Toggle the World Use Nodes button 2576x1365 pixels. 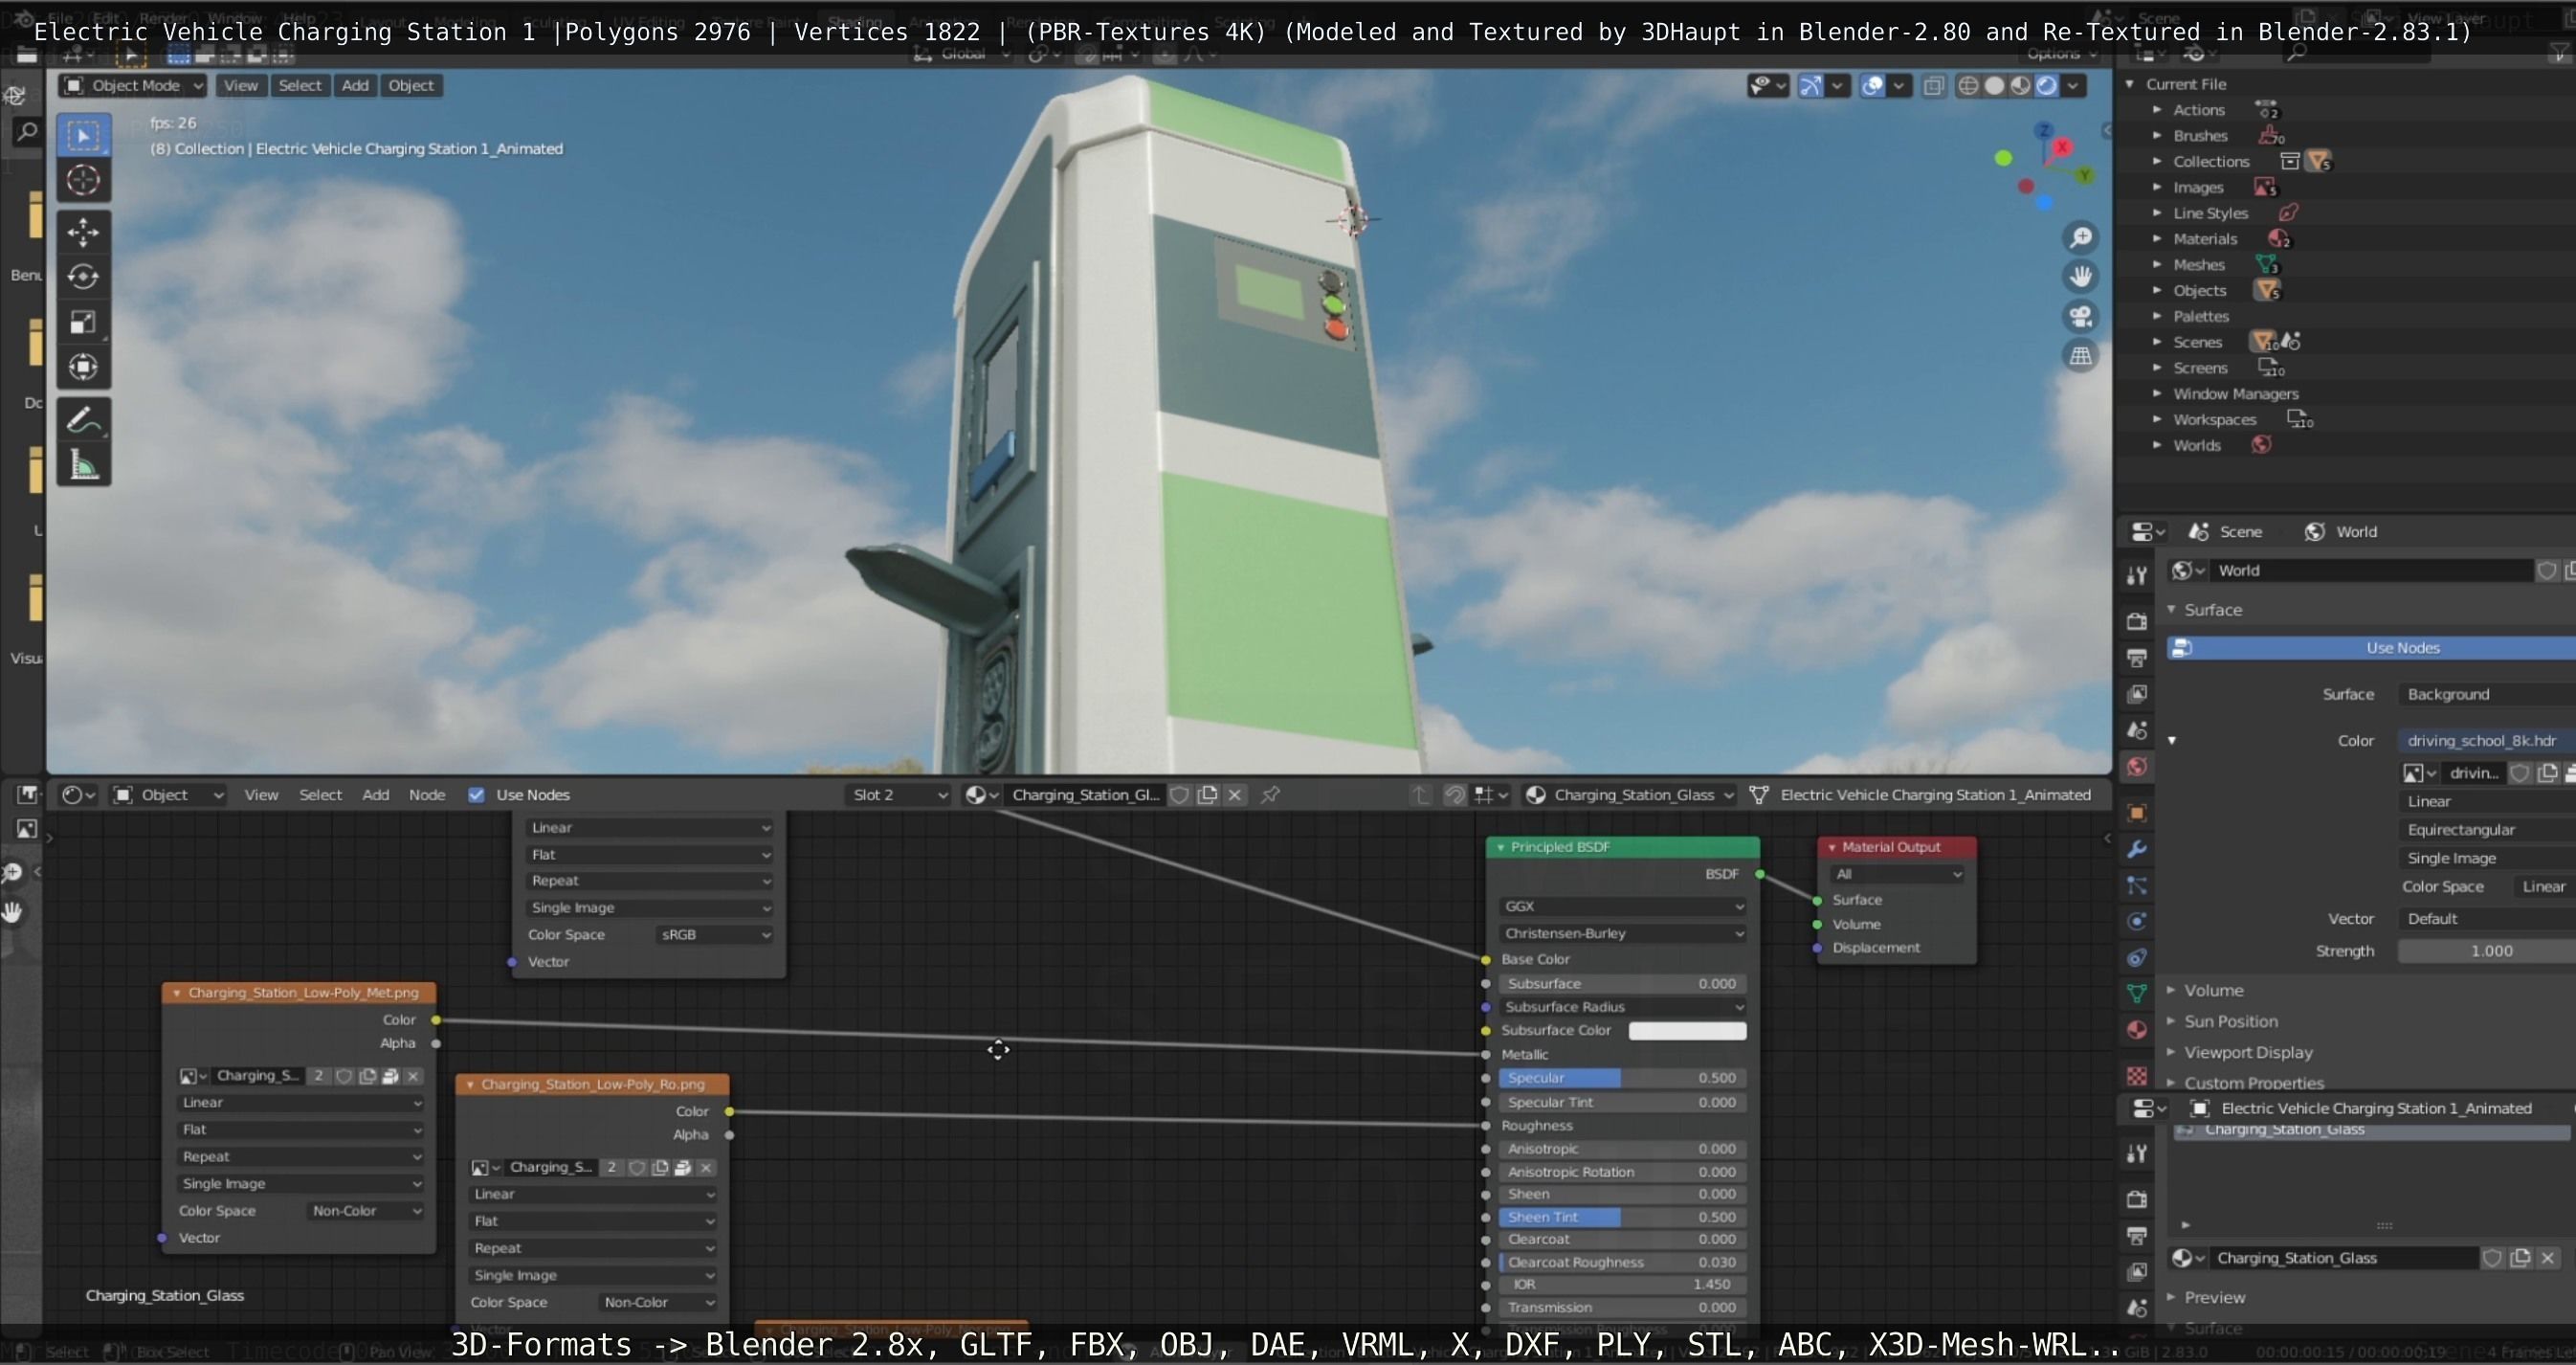pos(2372,648)
